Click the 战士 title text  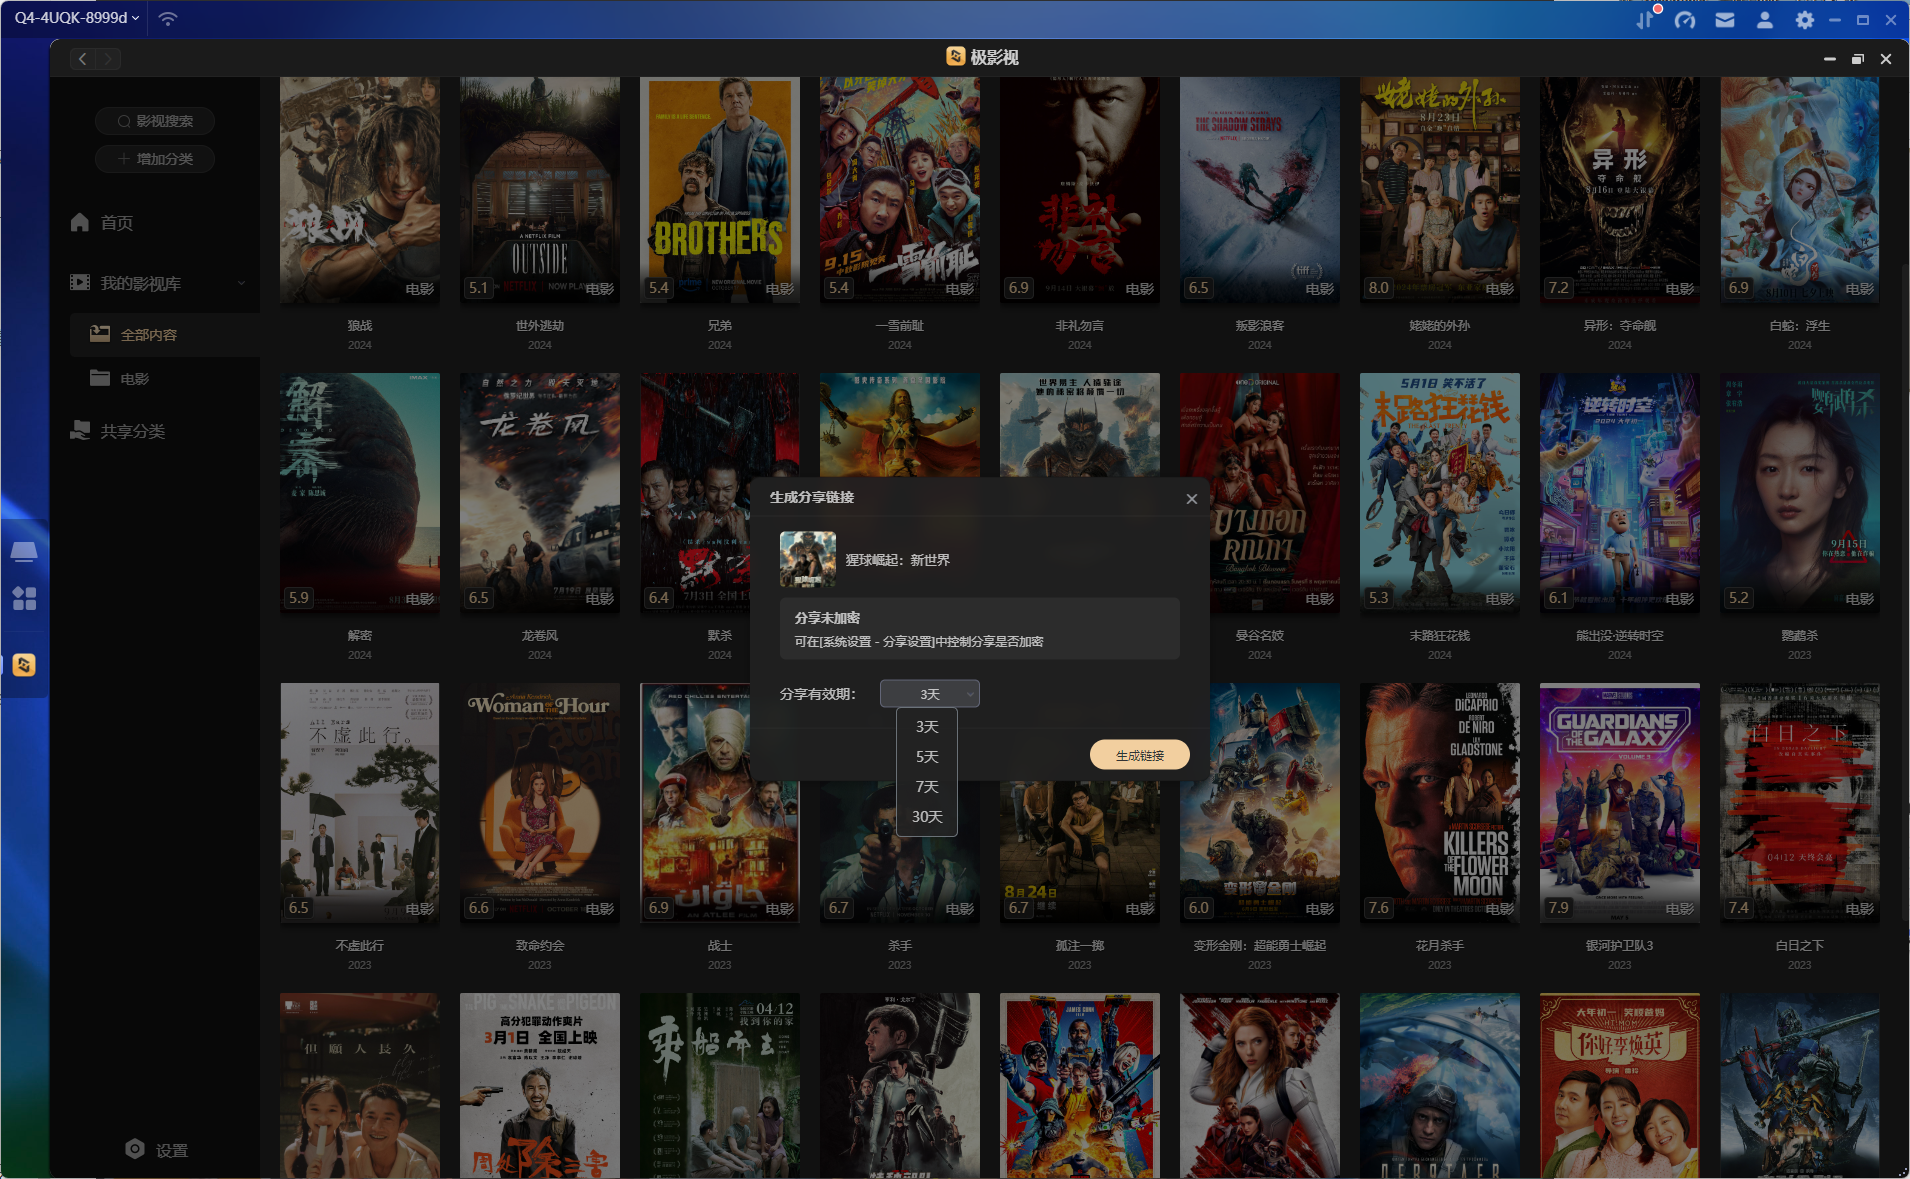click(720, 945)
